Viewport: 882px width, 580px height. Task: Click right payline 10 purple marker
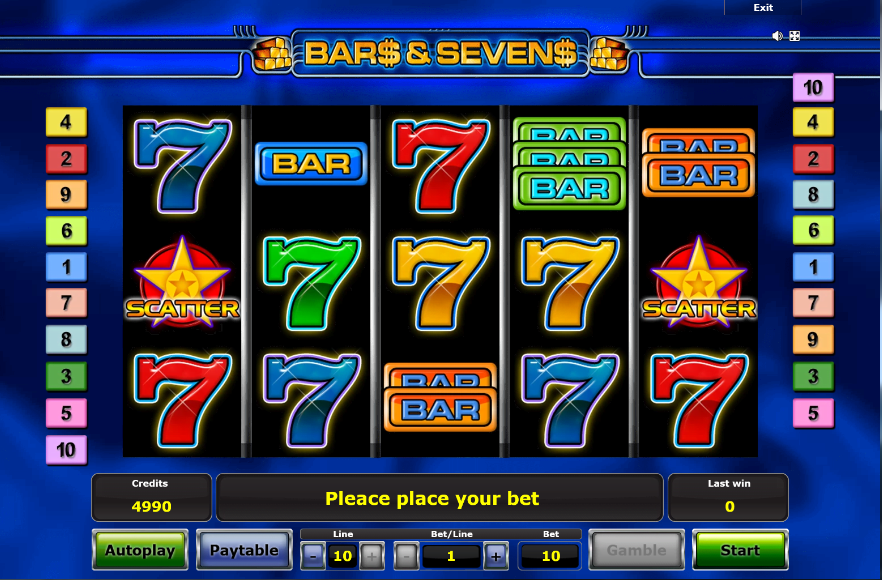[813, 87]
